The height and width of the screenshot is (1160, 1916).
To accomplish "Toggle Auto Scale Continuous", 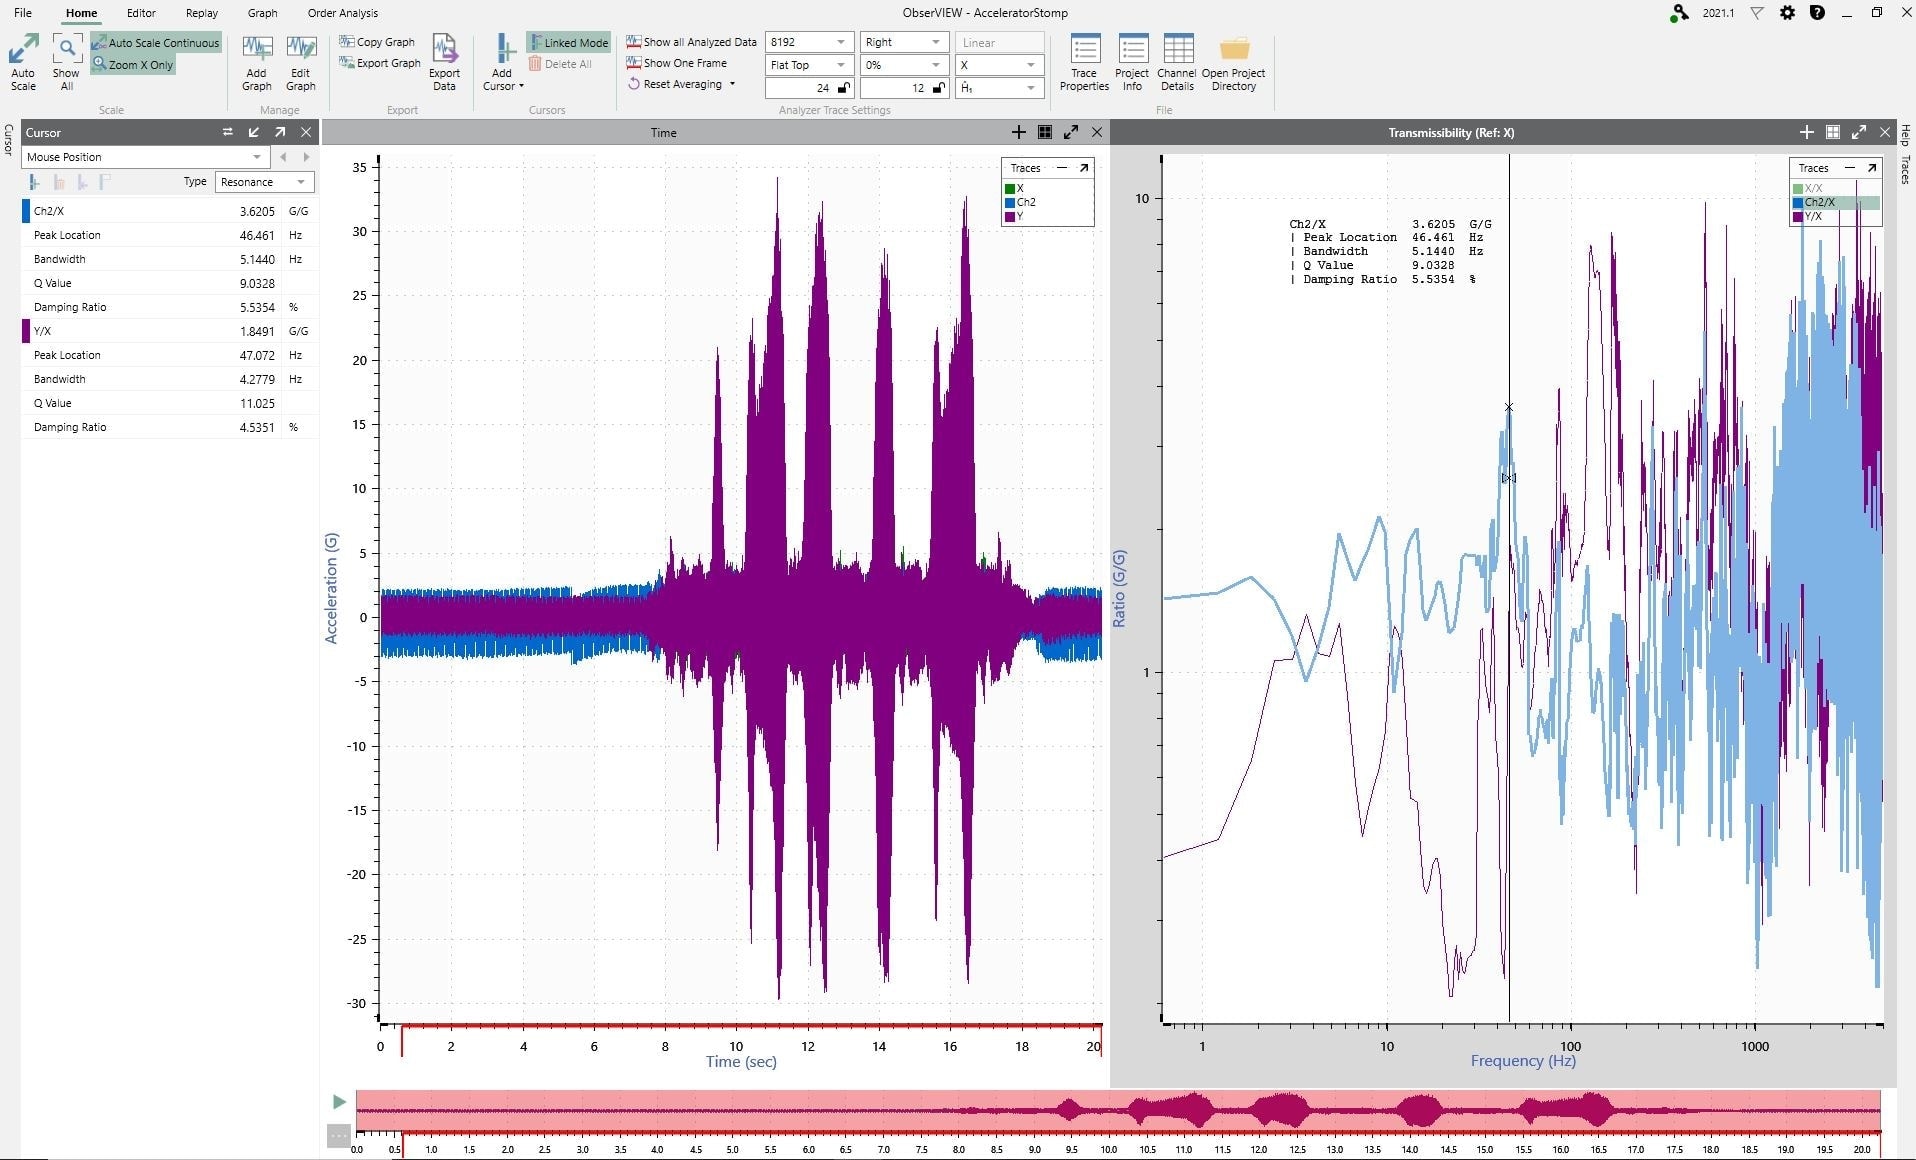I will (156, 43).
